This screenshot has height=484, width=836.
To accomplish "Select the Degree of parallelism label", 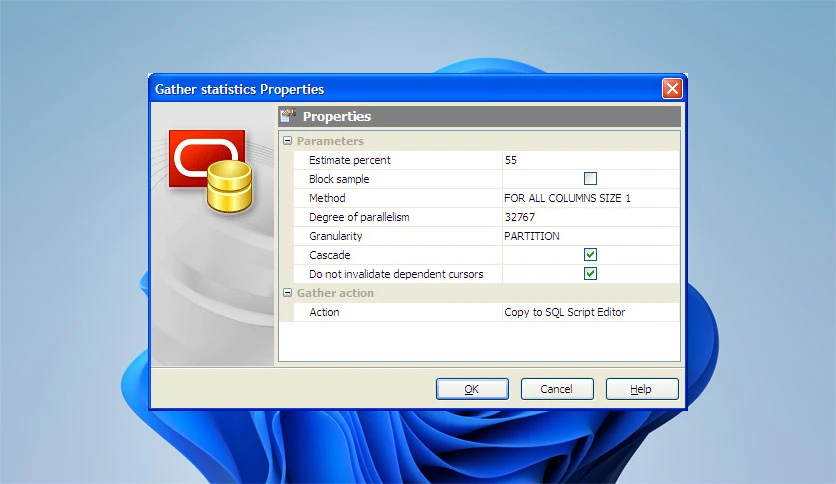I will [x=359, y=217].
